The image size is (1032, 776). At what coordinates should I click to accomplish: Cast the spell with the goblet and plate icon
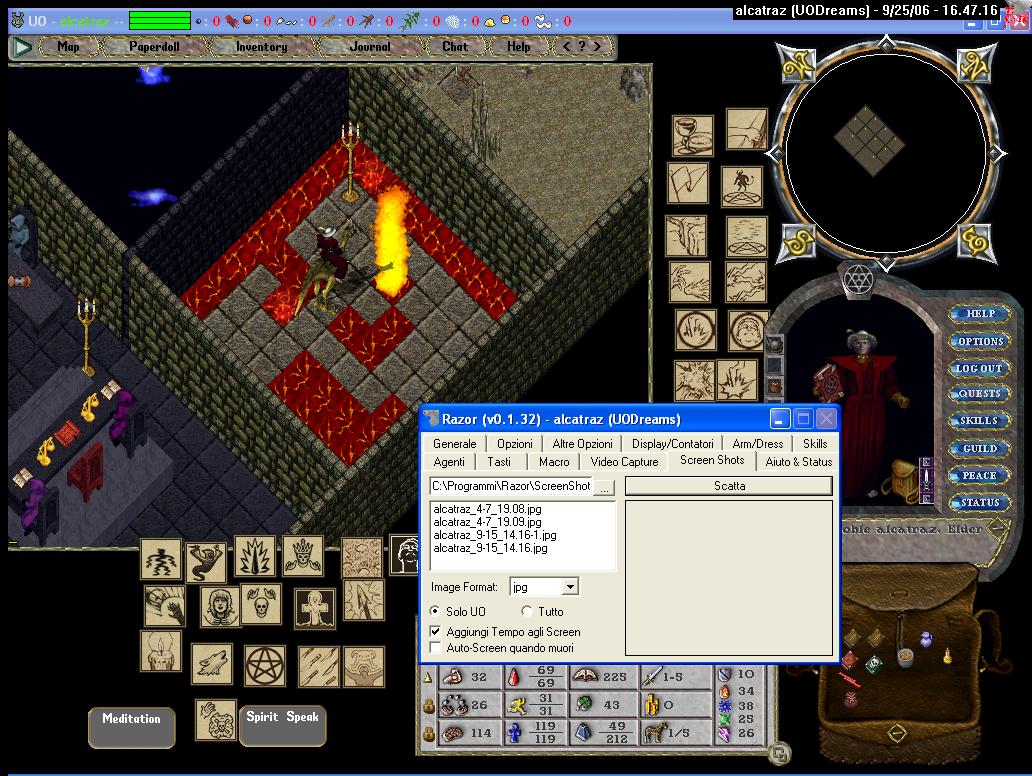click(x=692, y=136)
